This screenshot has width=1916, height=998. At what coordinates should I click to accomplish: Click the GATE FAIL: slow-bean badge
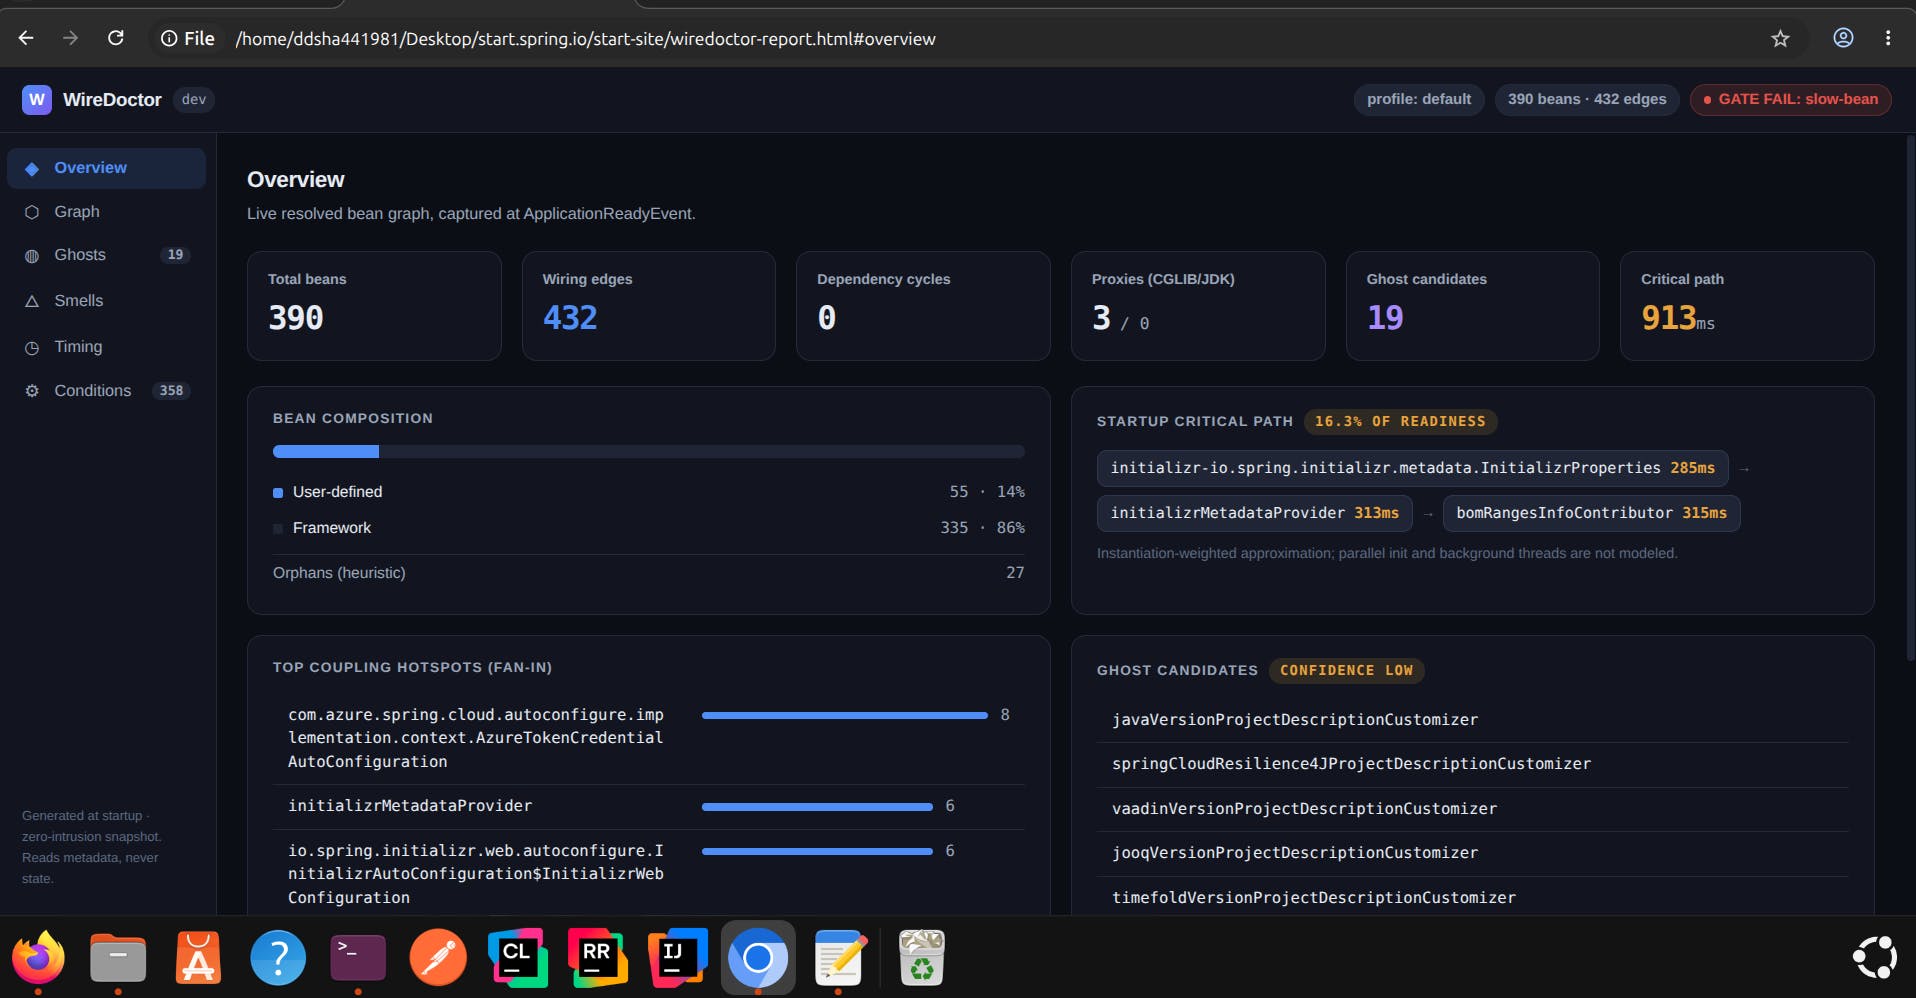coord(1790,100)
